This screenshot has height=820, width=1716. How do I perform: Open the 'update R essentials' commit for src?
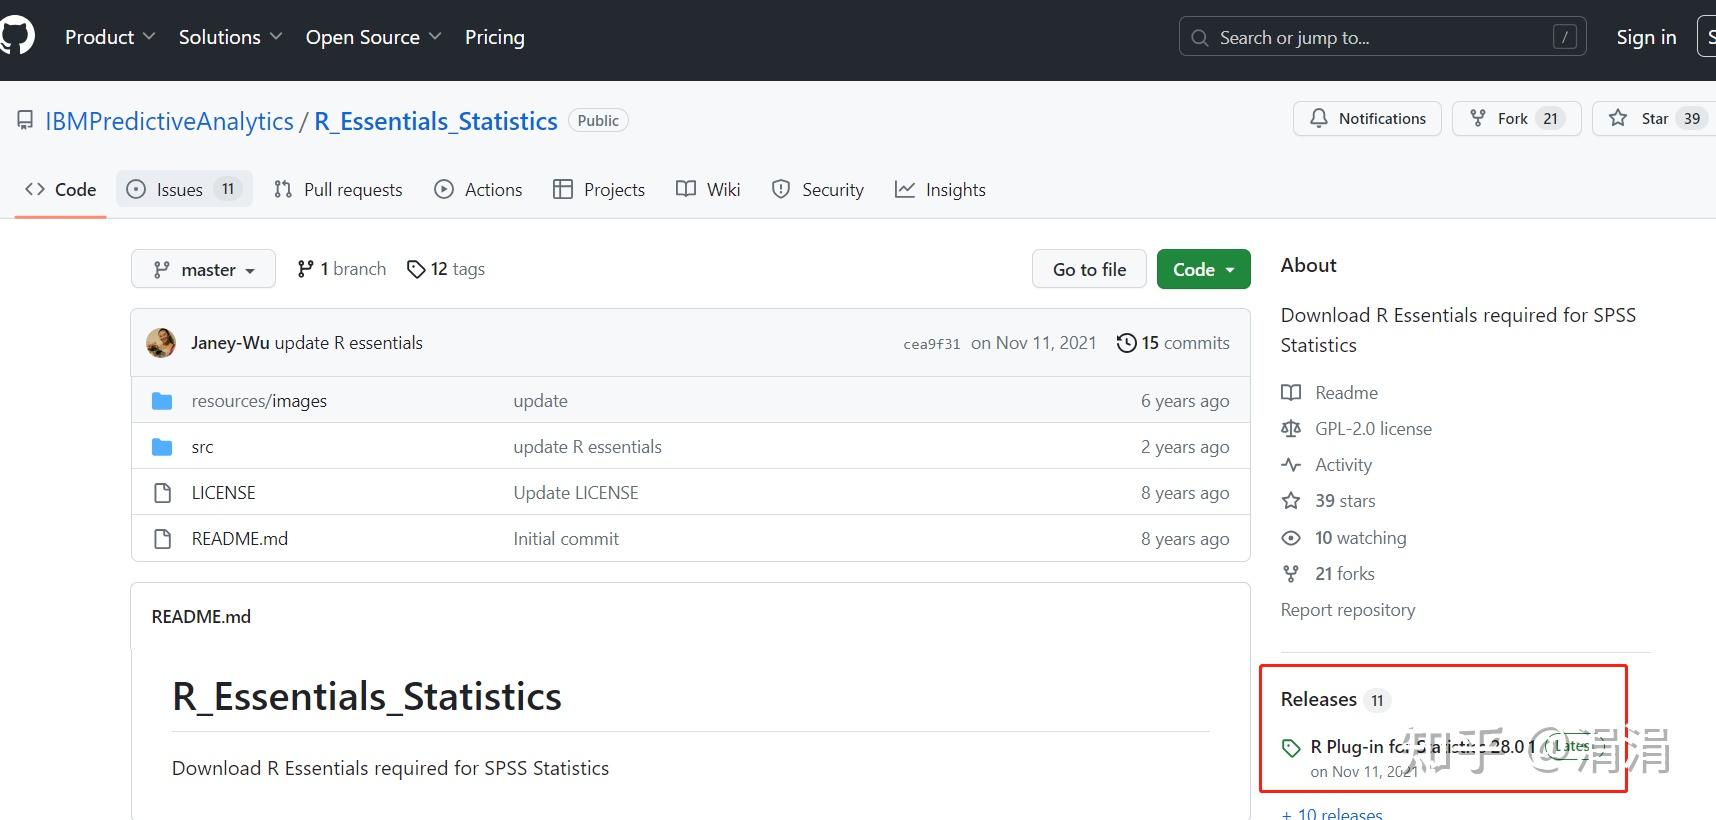click(588, 447)
